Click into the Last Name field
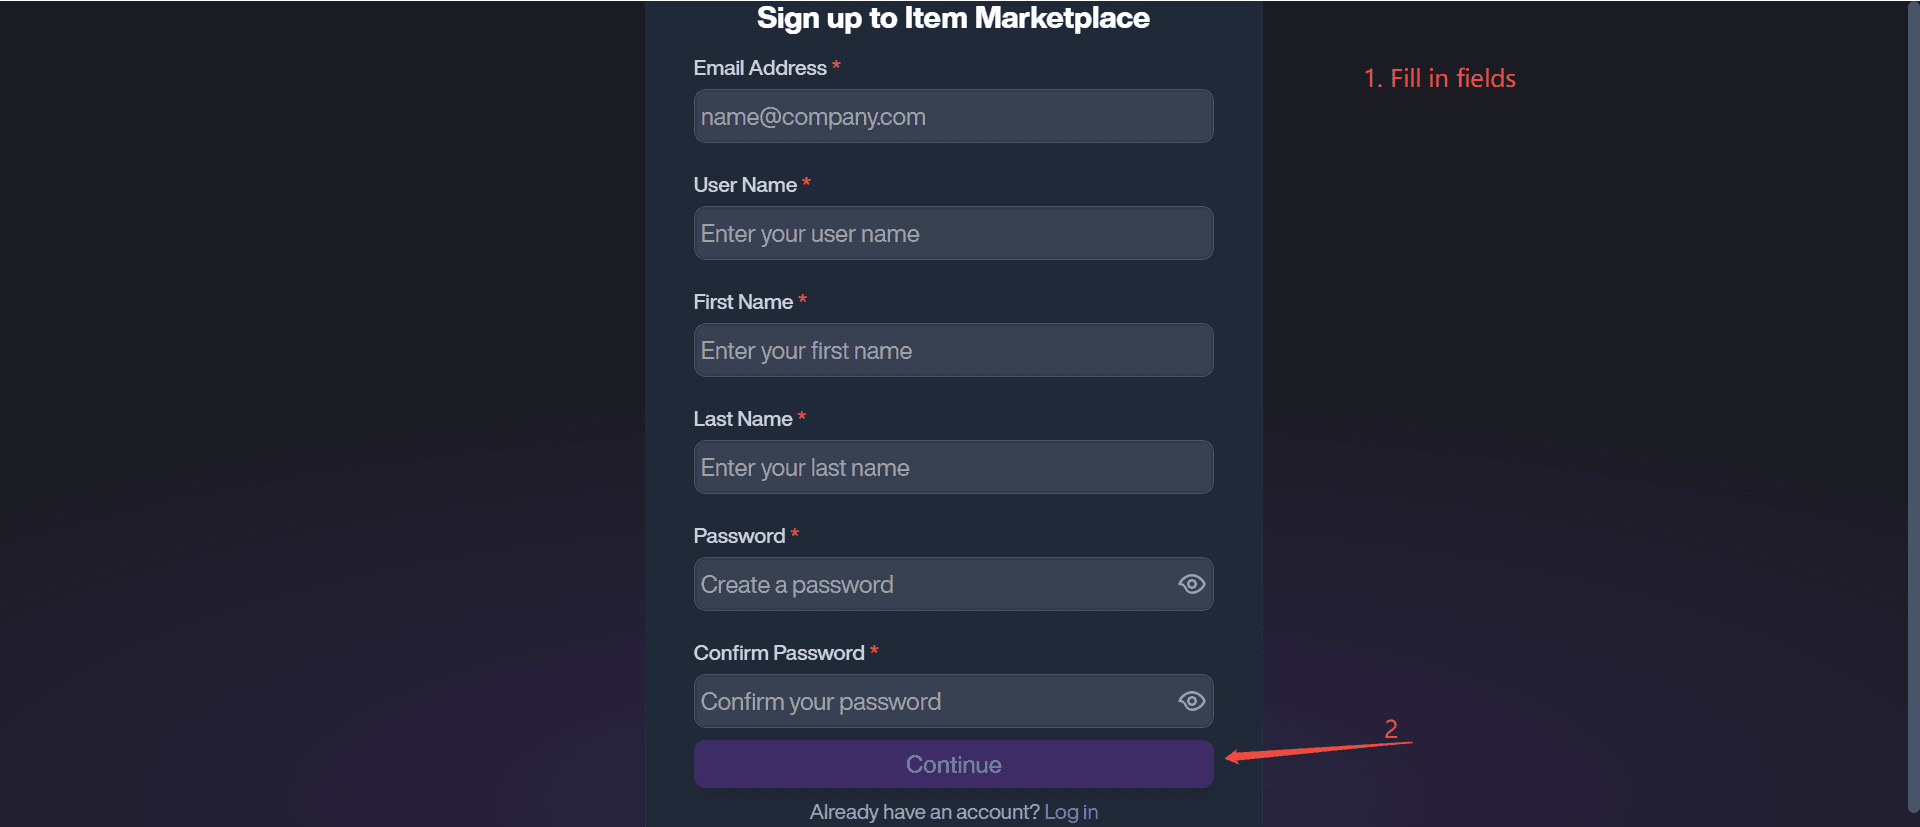Viewport: 1920px width, 827px height. tap(953, 467)
